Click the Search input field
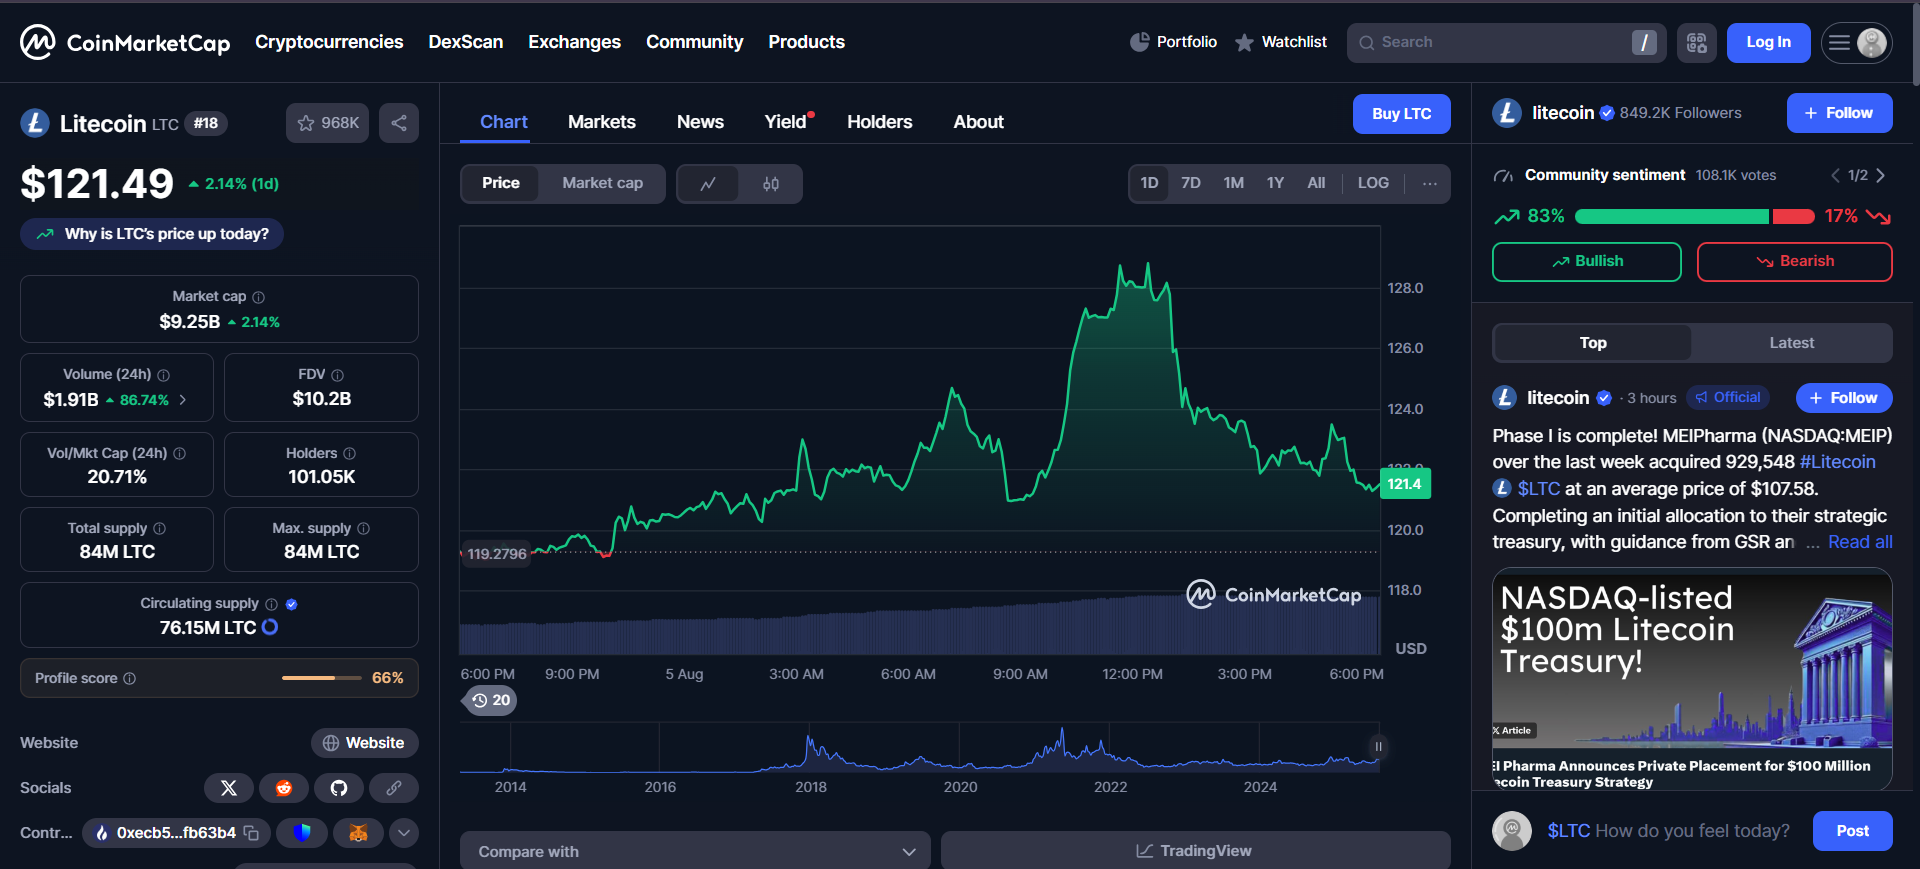1920x869 pixels. click(1506, 43)
